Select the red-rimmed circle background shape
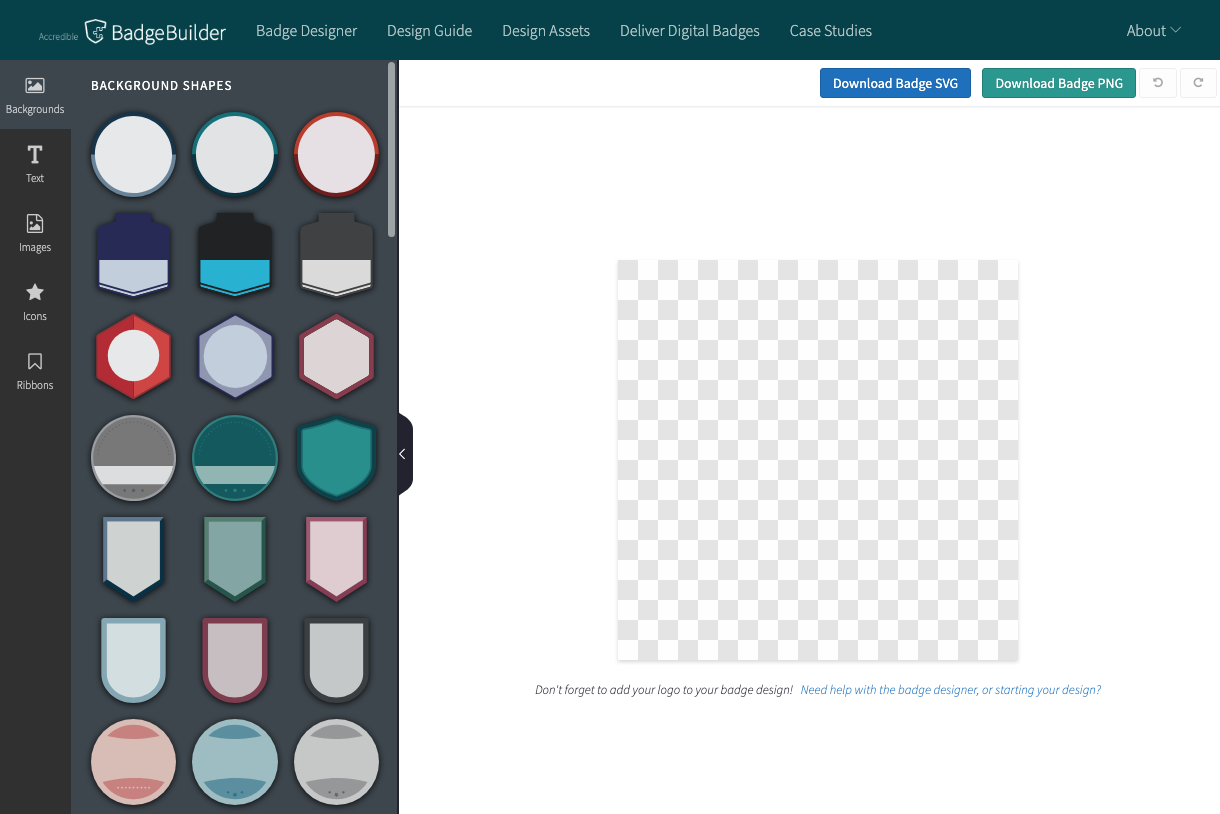Viewport: 1220px width, 814px height. pyautogui.click(x=336, y=155)
